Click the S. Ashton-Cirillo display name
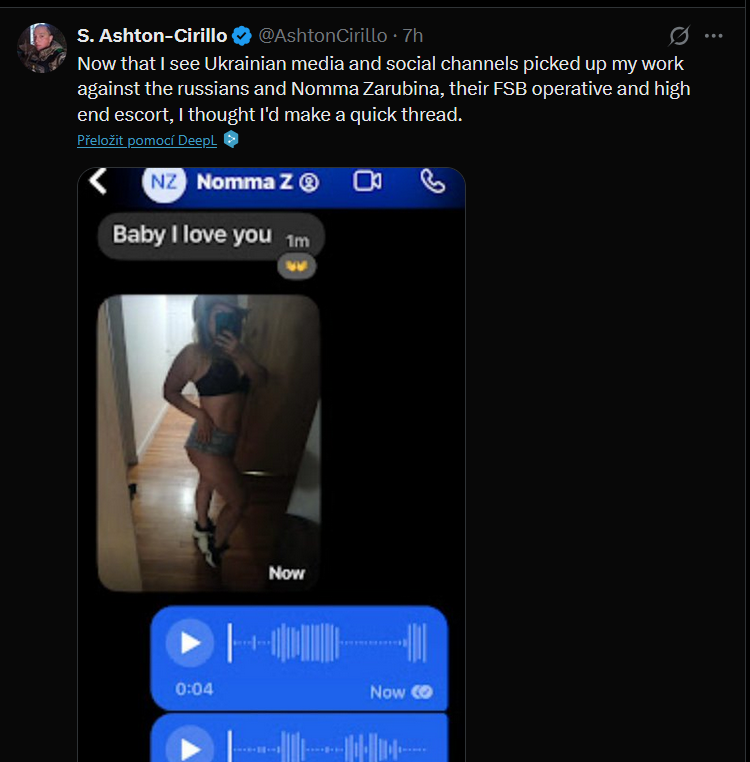Viewport: 750px width, 762px height. 152,36
